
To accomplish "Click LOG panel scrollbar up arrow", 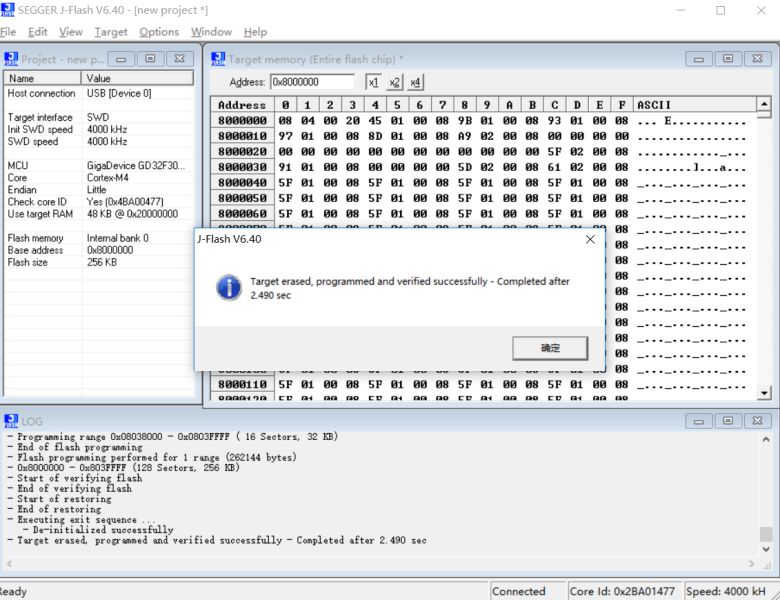I will pos(766,439).
